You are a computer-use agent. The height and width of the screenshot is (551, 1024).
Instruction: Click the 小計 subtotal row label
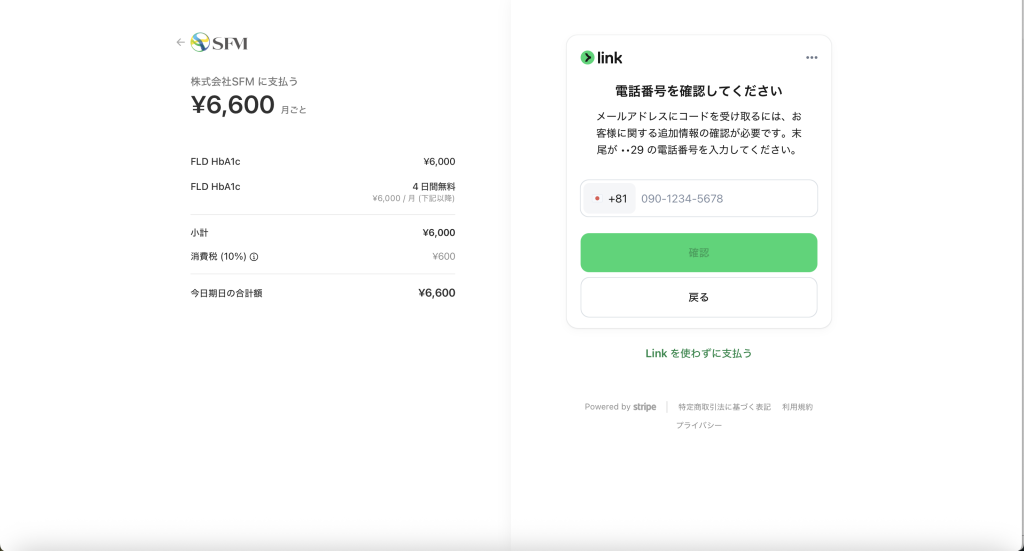(x=199, y=233)
